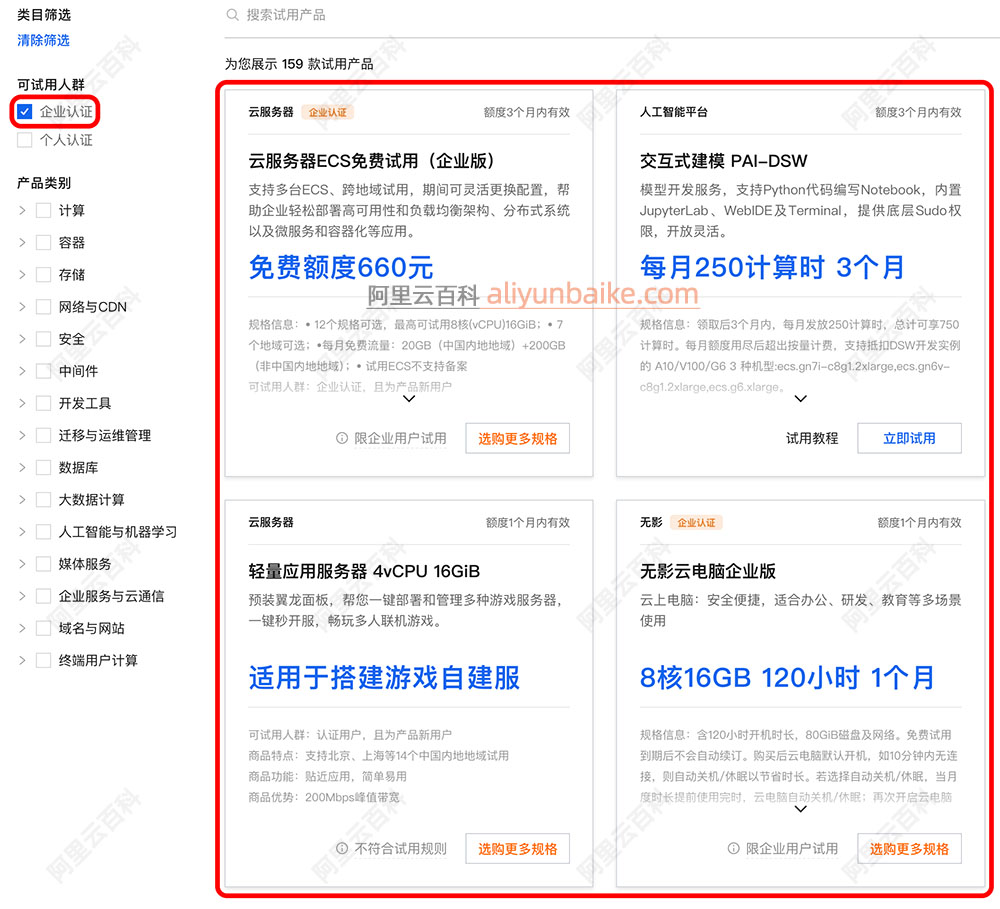Expand the 大数据计算 category arrow
Screen dimensions: 1000x909
point(22,499)
